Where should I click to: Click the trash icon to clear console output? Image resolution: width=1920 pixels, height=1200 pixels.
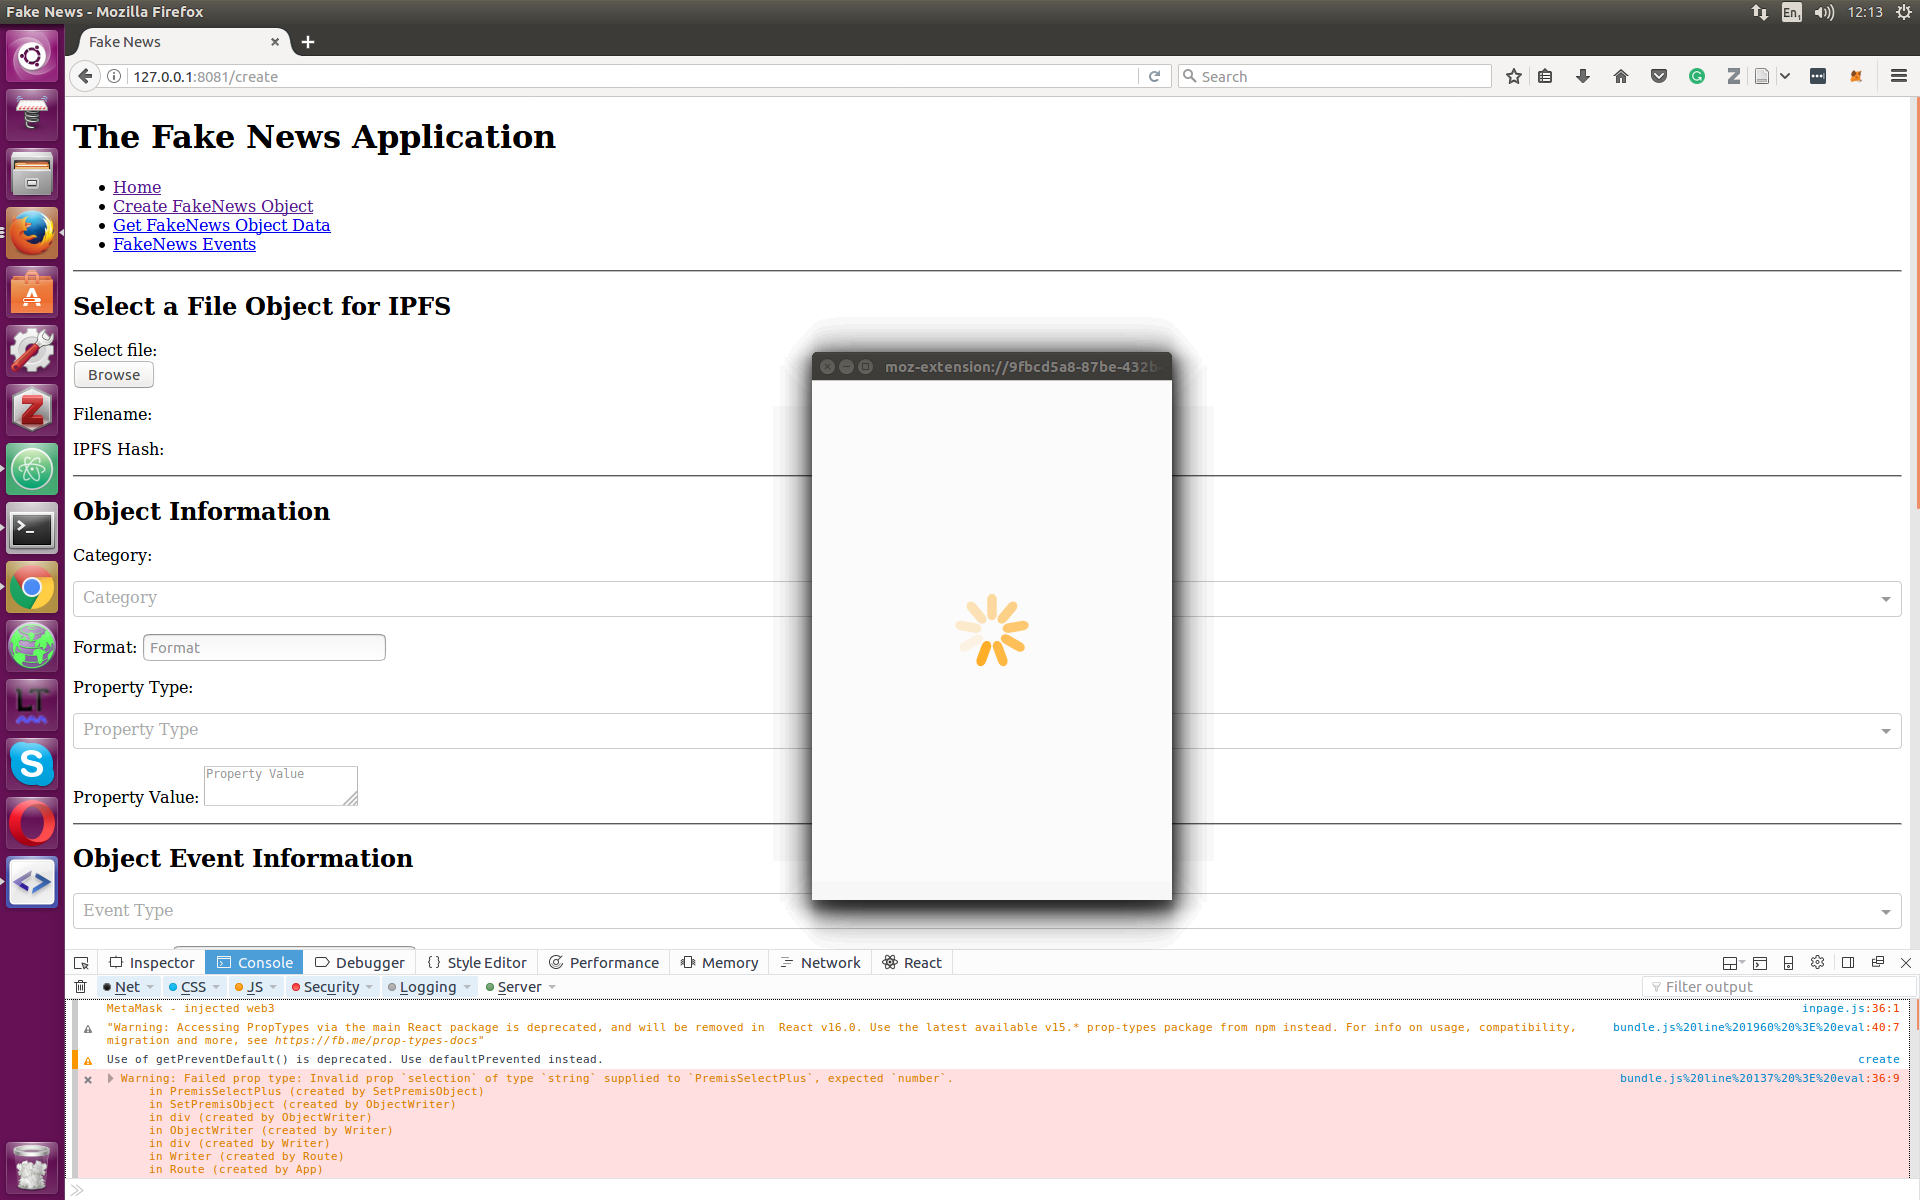point(80,986)
